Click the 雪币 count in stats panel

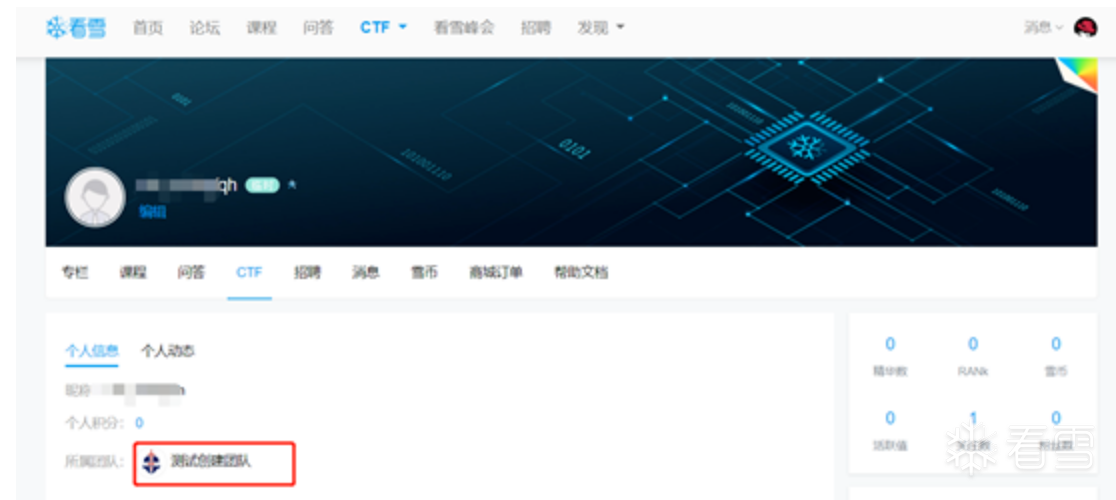[1056, 344]
